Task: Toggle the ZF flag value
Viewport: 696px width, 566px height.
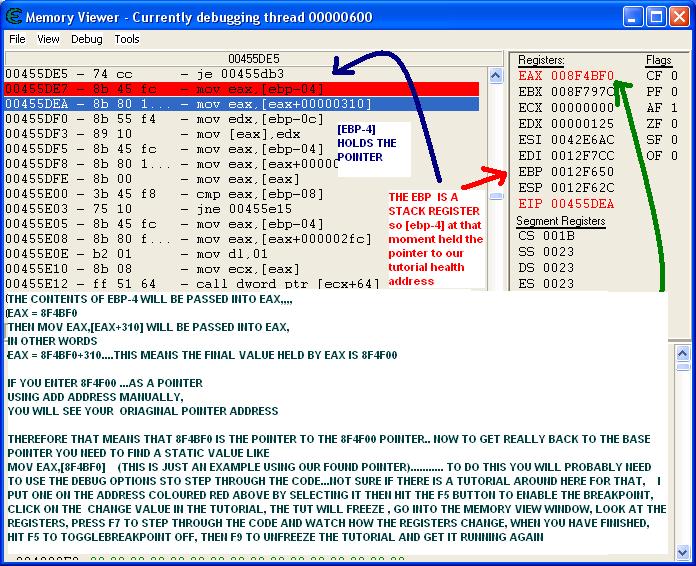Action: tap(674, 124)
